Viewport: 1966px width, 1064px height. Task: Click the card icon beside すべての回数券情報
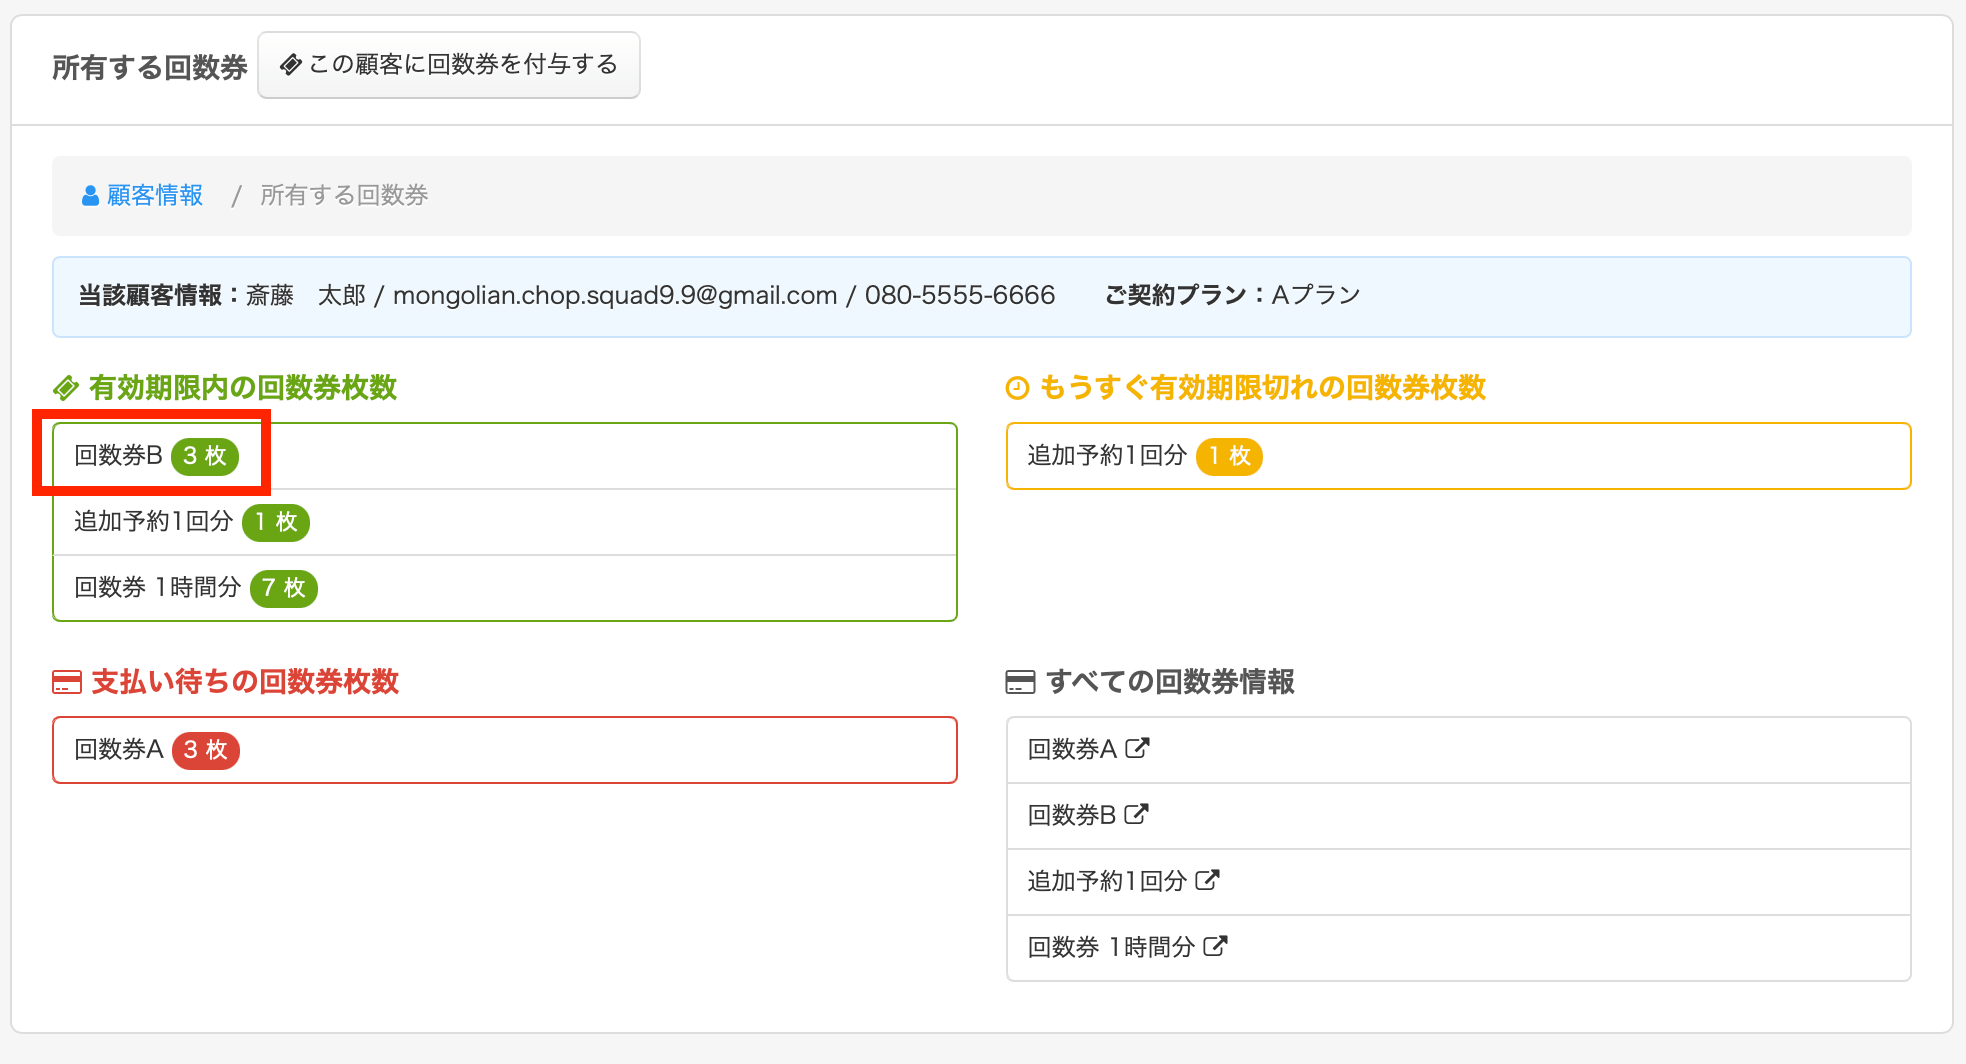(x=1019, y=682)
